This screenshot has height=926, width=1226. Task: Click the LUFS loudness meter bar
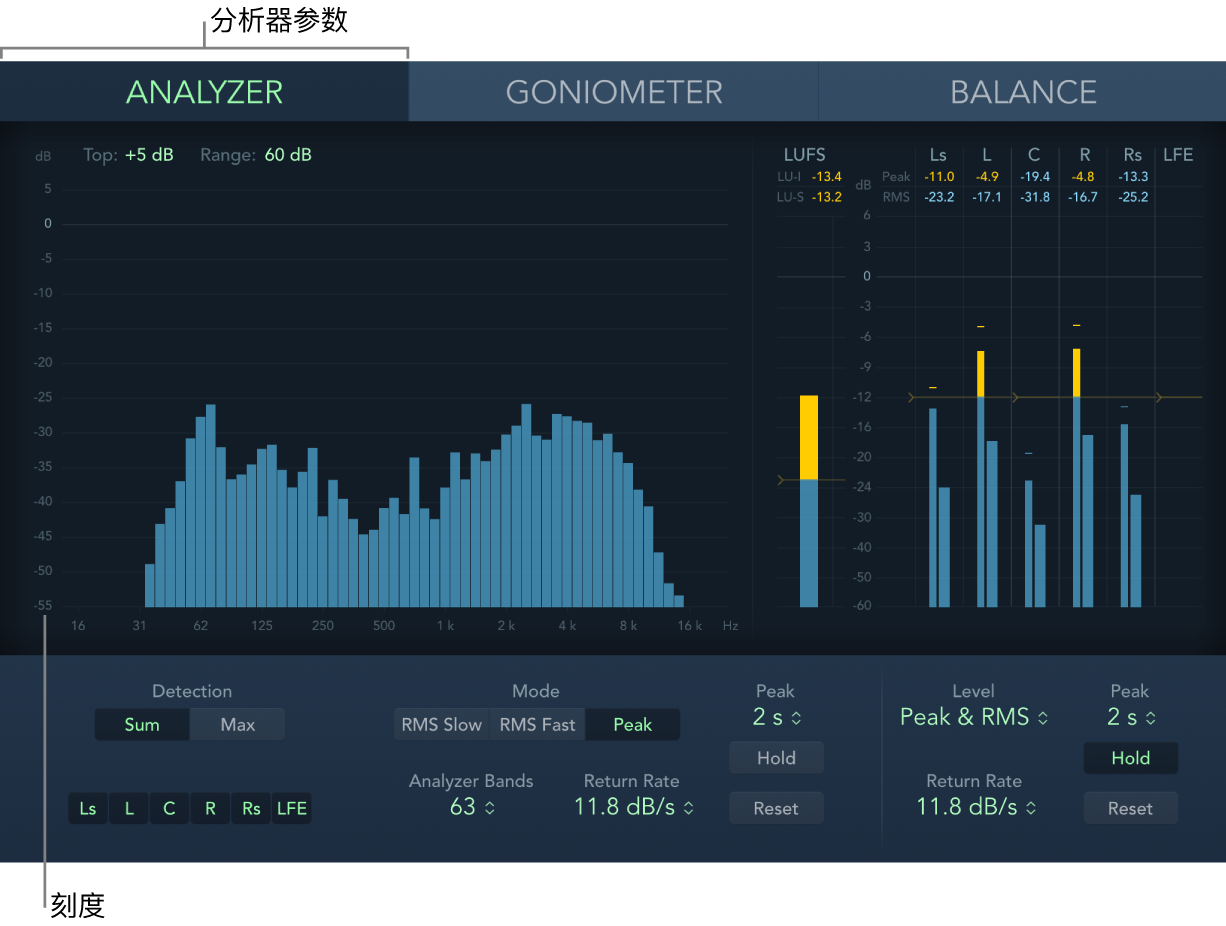[x=808, y=501]
